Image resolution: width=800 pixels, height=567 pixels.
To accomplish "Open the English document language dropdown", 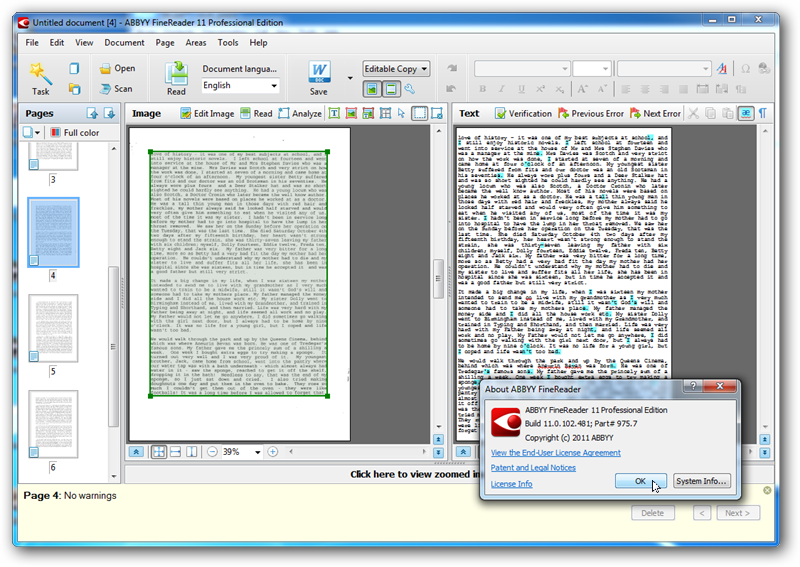I will click(x=274, y=86).
